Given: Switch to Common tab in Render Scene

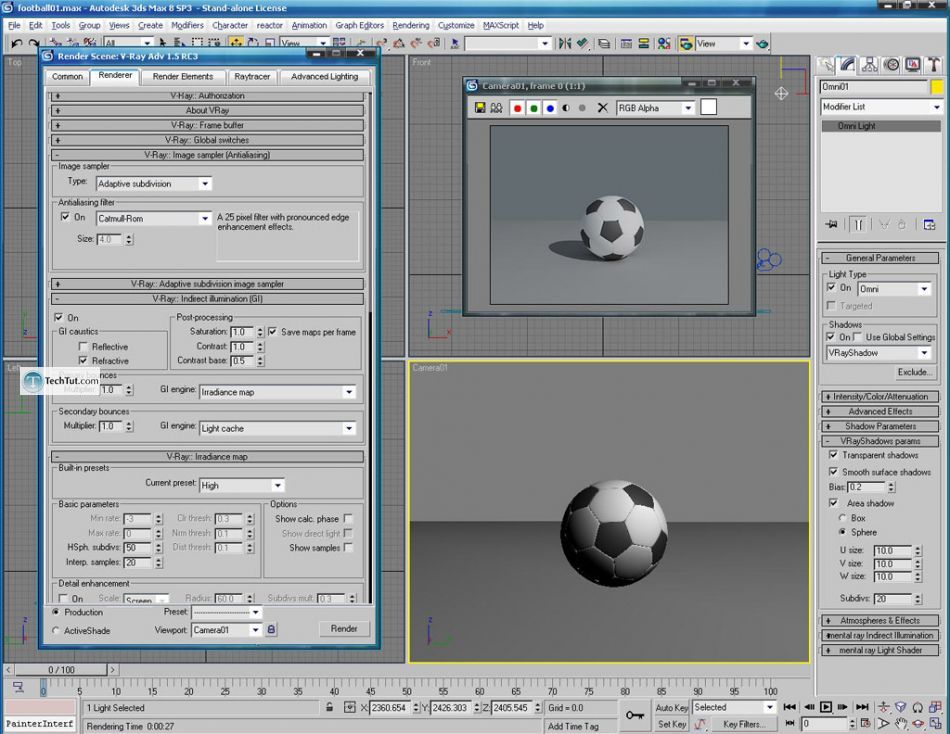Looking at the screenshot, I should (67, 77).
